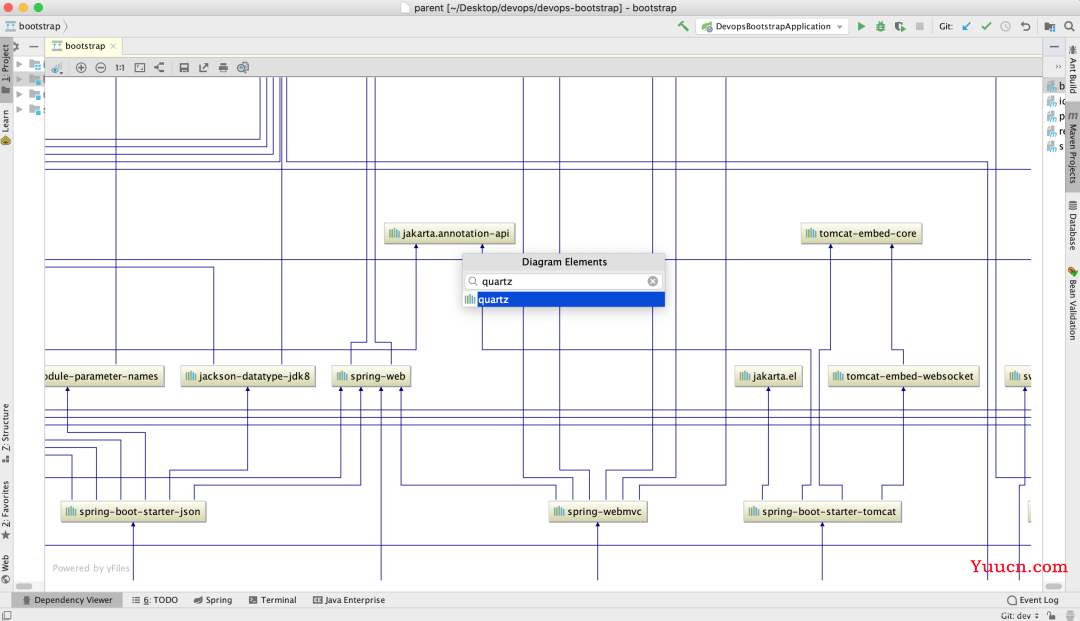Screen dimensions: 1080x621
Task: Select the tomcat-embed-websocket node
Action: (x=903, y=376)
